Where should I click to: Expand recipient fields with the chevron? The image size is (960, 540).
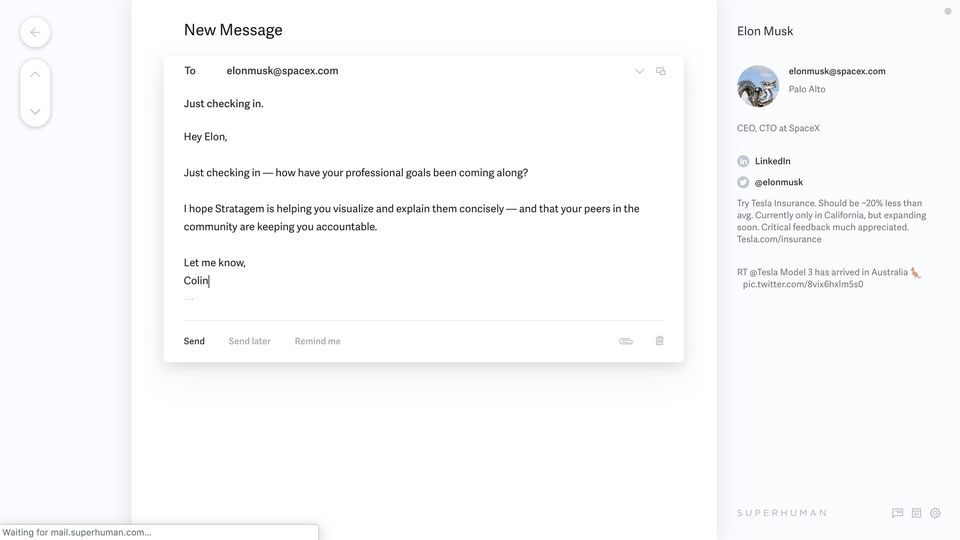pos(639,71)
